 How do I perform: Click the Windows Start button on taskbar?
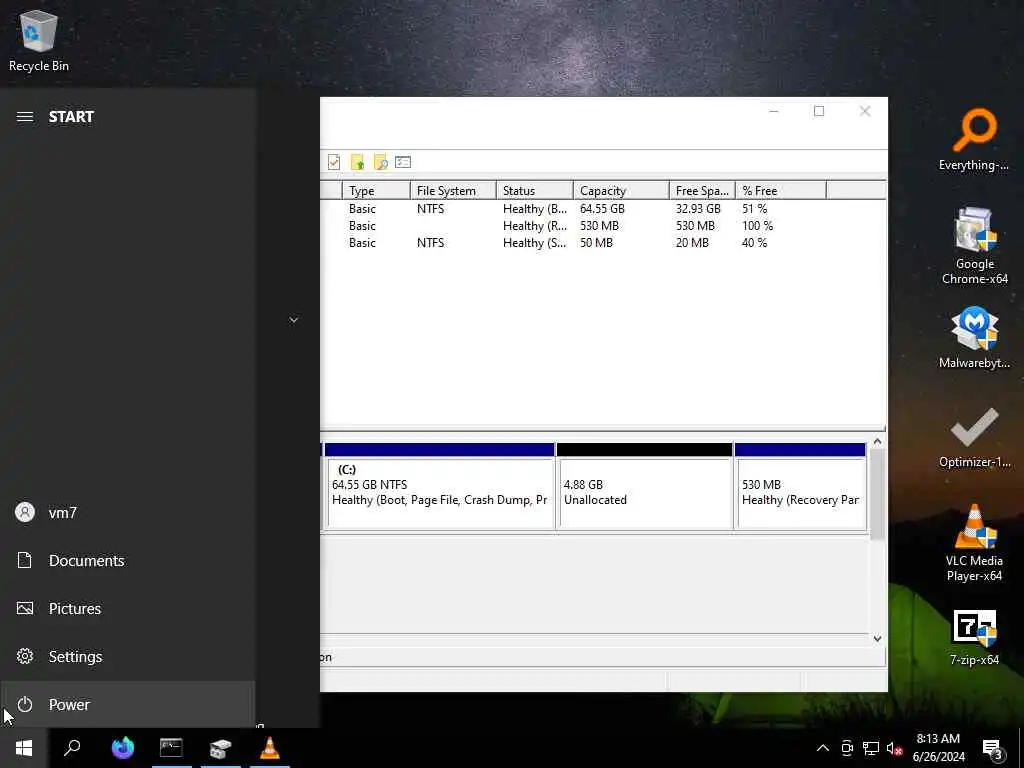coord(24,748)
